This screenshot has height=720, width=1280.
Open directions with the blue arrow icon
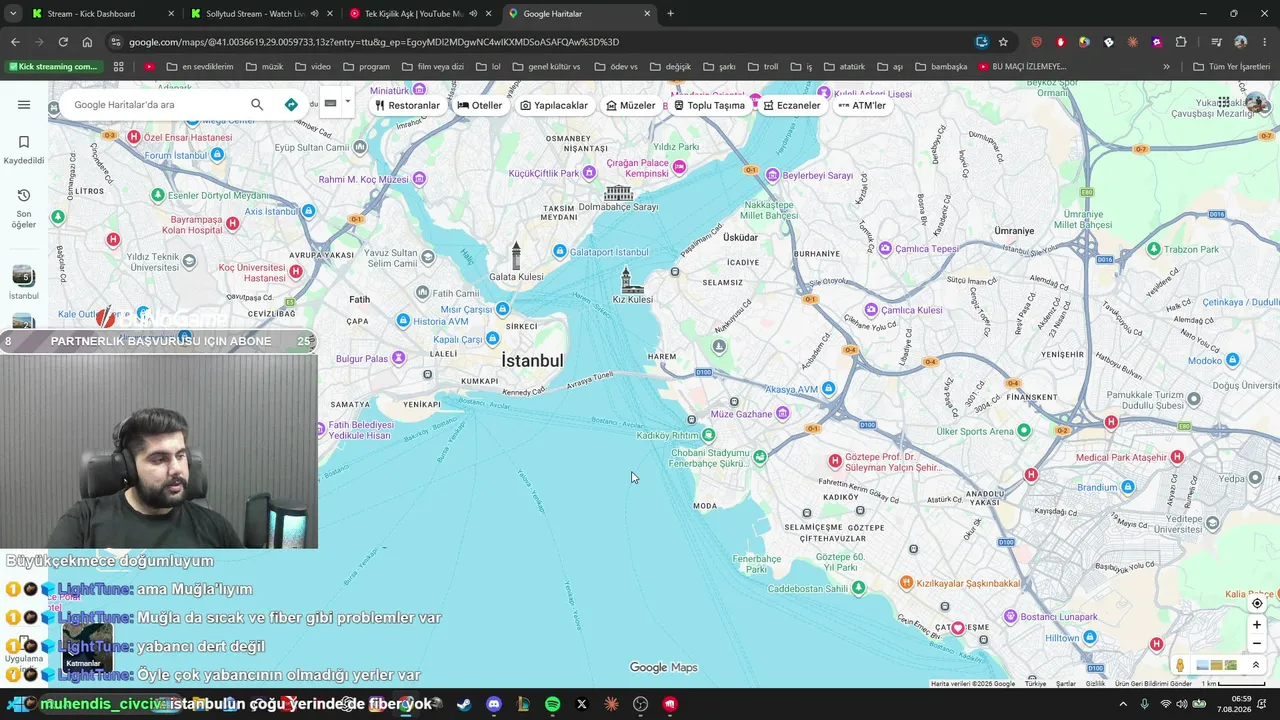pos(291,105)
